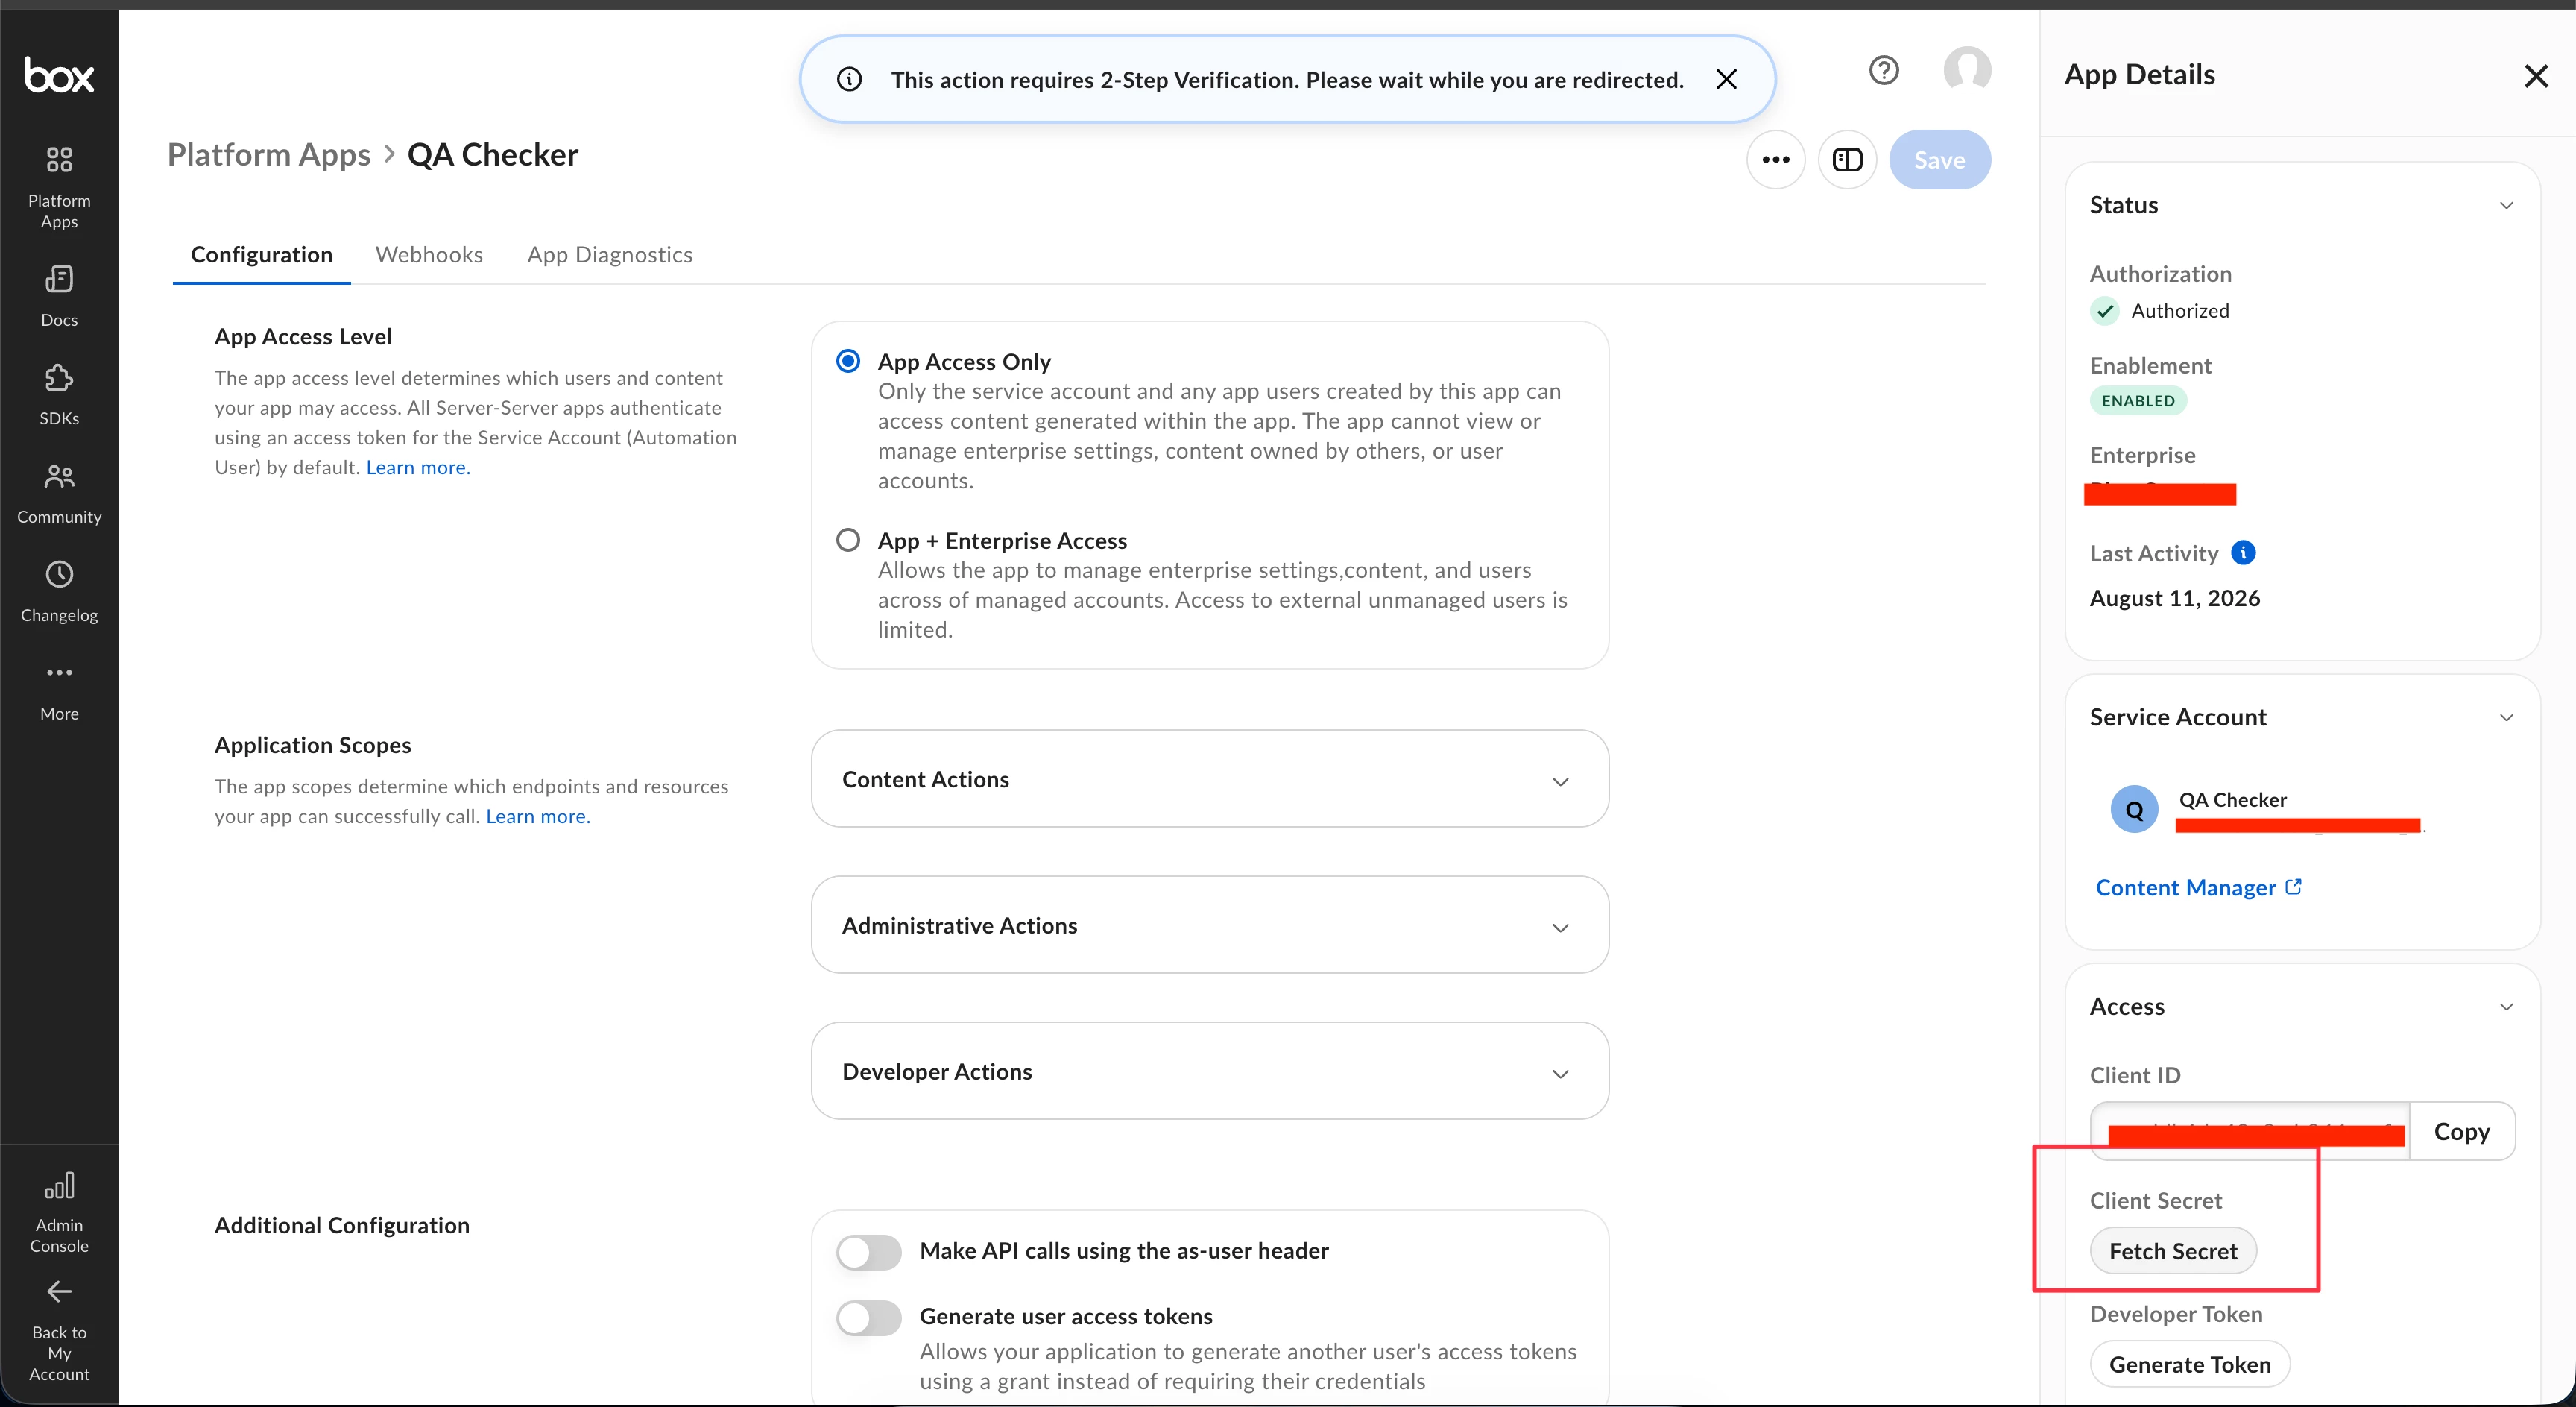Screen dimensions: 2576x1407
Task: Expand the Administrative Actions scopes
Action: [x=1209, y=925]
